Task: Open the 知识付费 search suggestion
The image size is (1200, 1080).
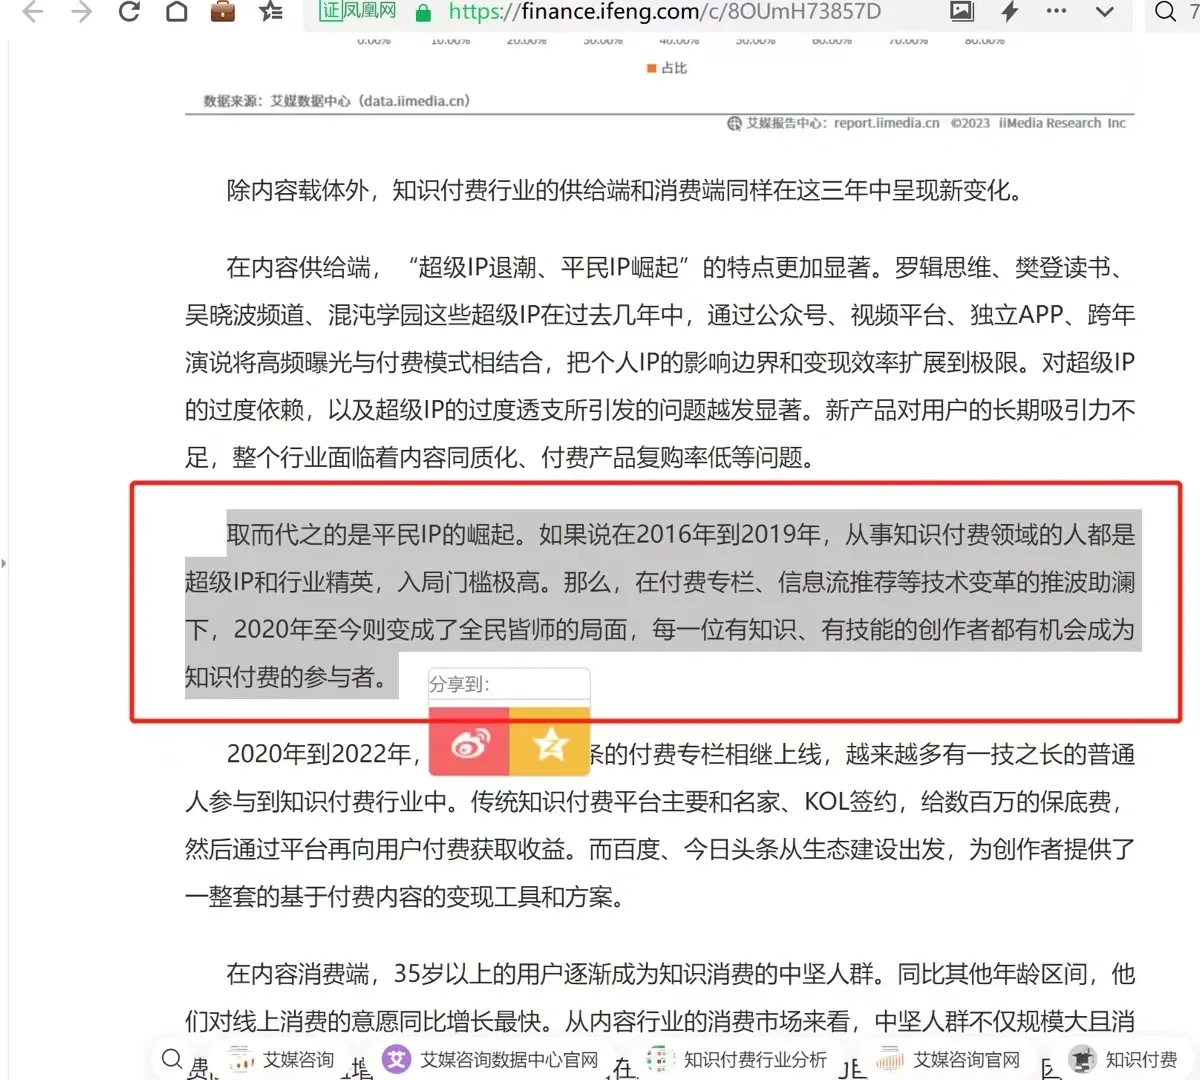Action: coord(1123,1060)
